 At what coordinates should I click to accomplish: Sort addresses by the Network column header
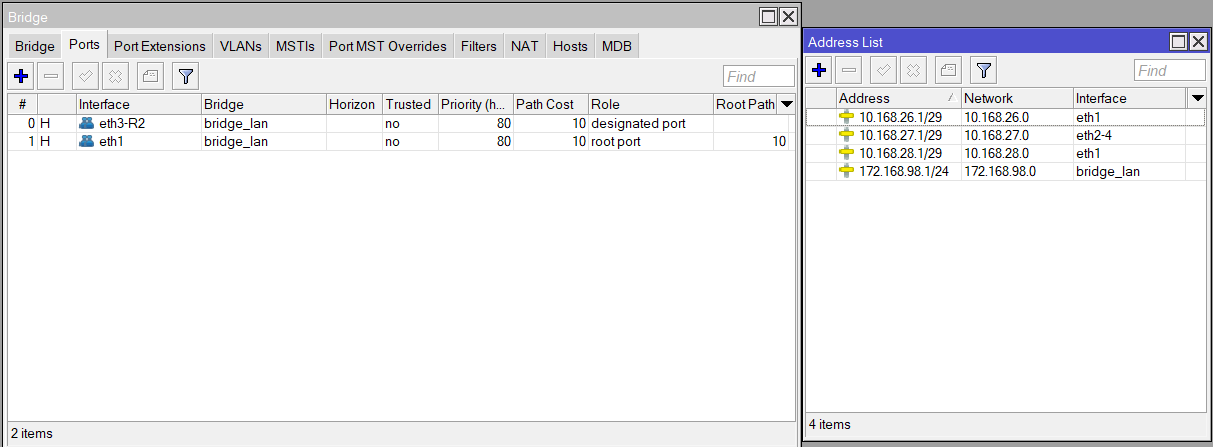1016,98
